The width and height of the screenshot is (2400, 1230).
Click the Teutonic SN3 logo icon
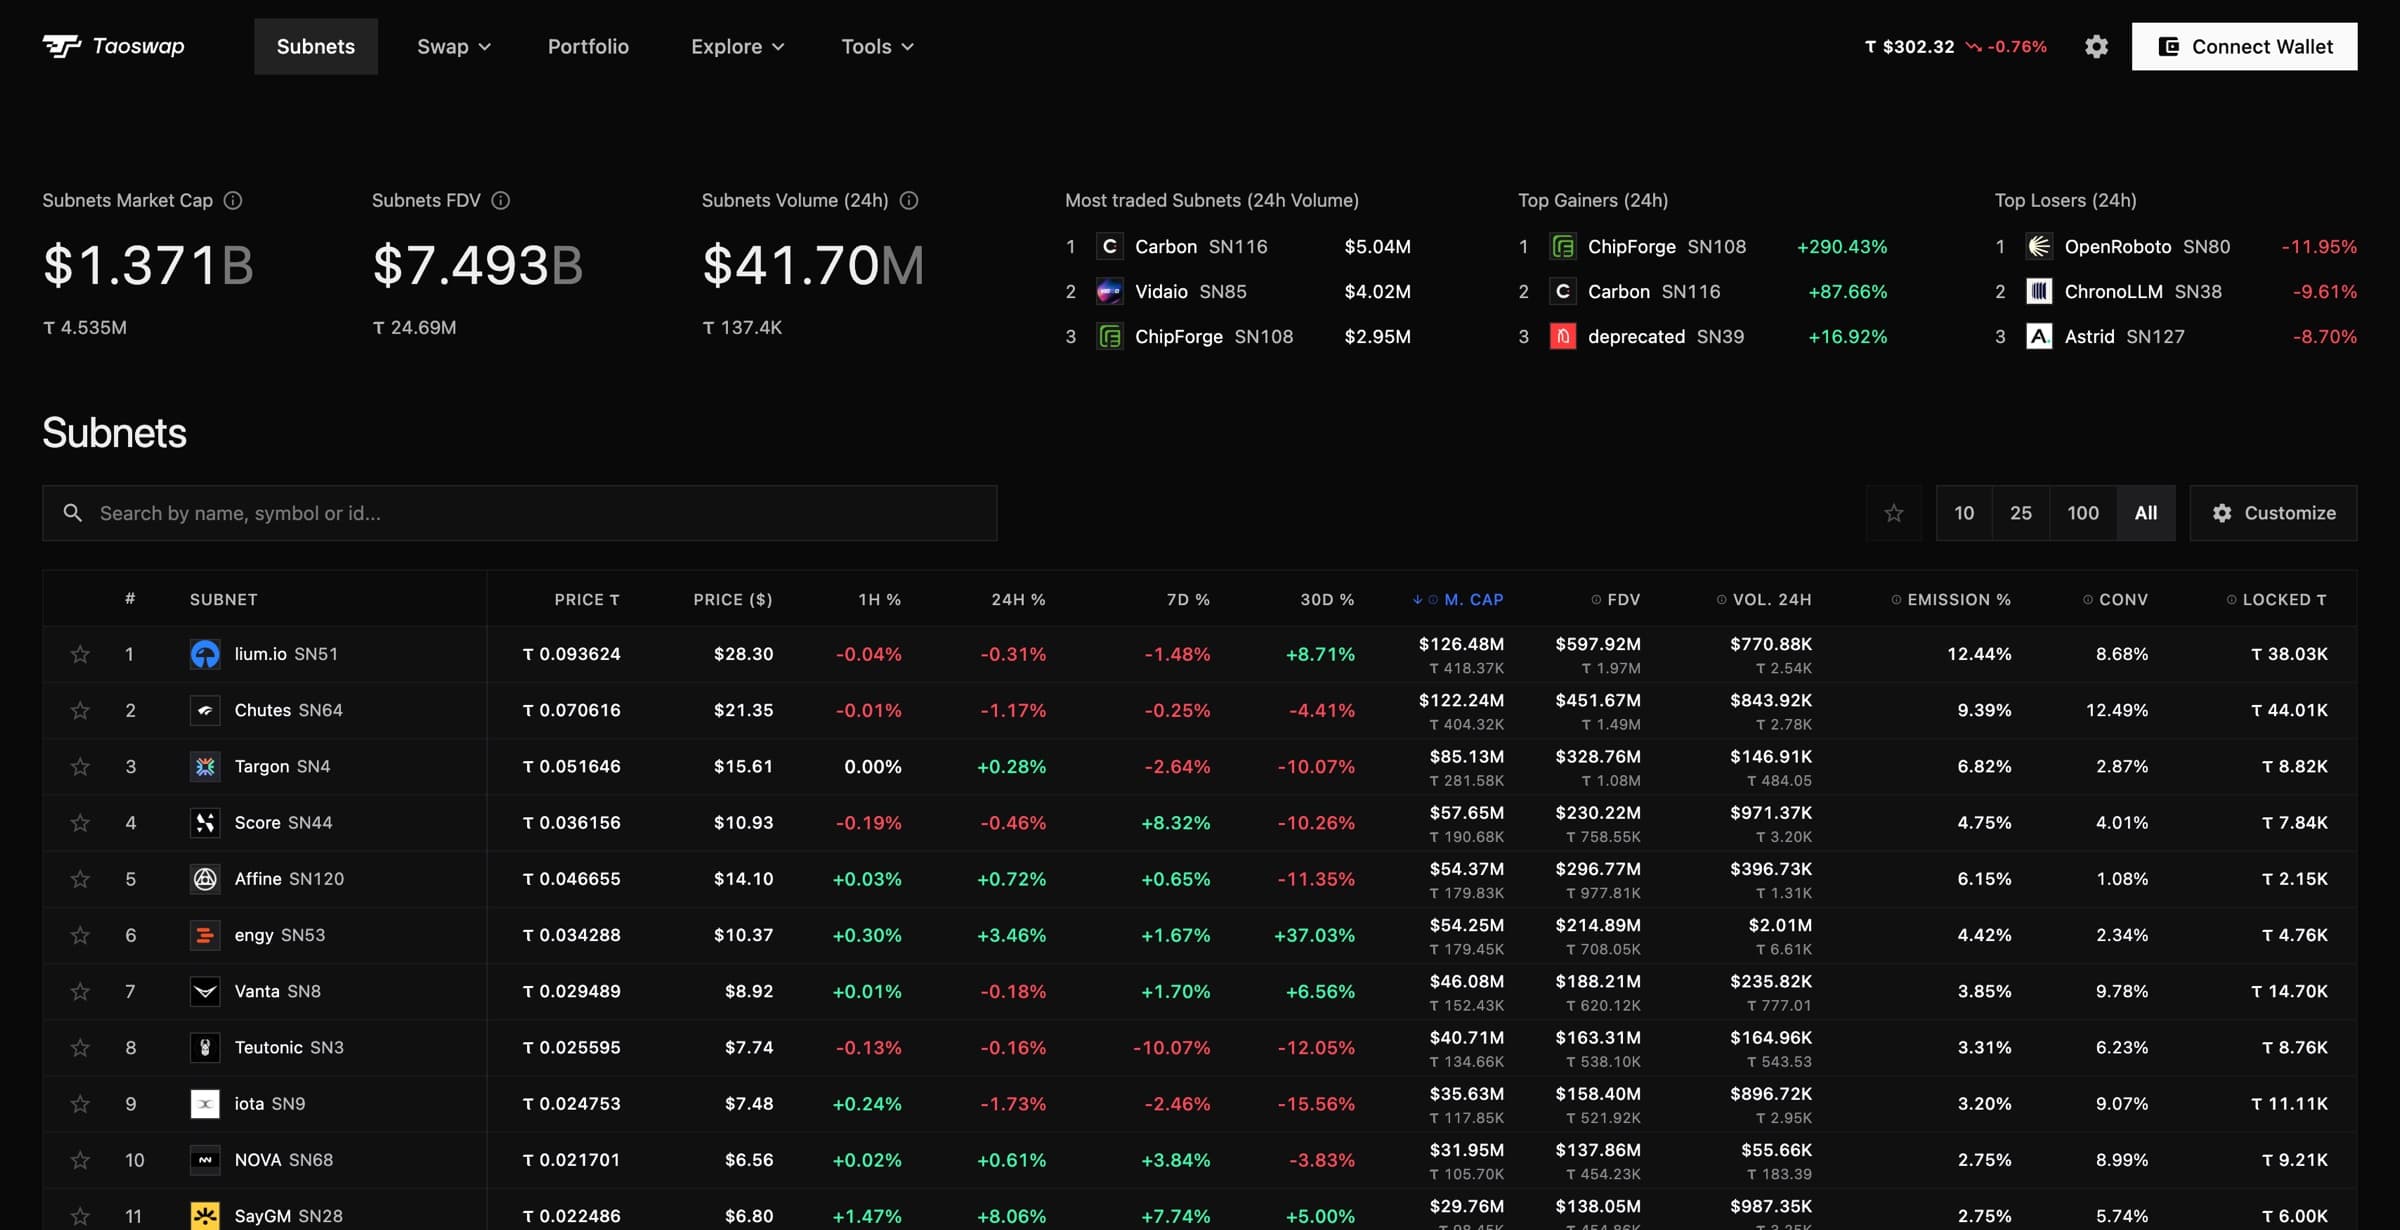point(205,1047)
